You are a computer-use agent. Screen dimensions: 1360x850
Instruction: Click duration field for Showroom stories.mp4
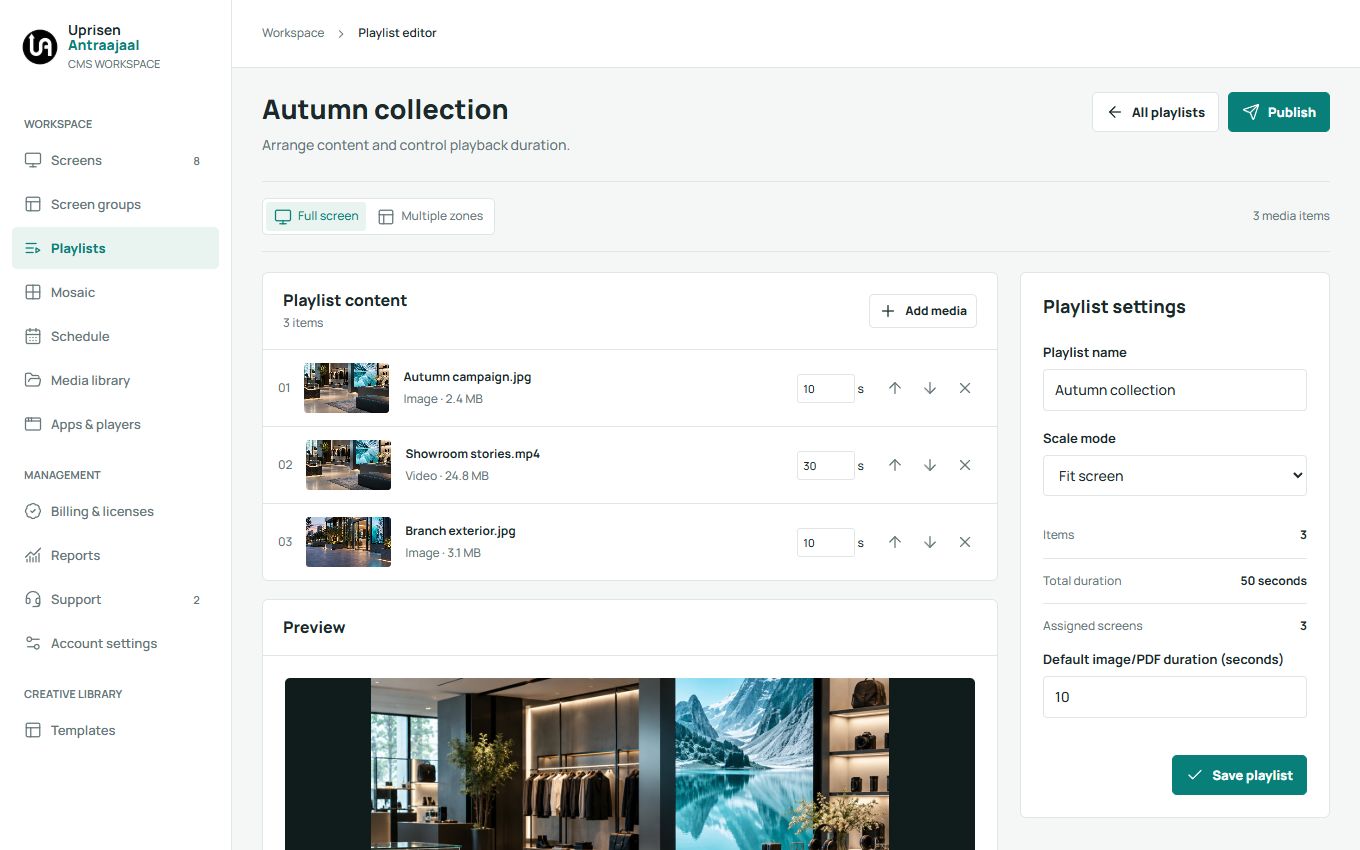[825, 465]
